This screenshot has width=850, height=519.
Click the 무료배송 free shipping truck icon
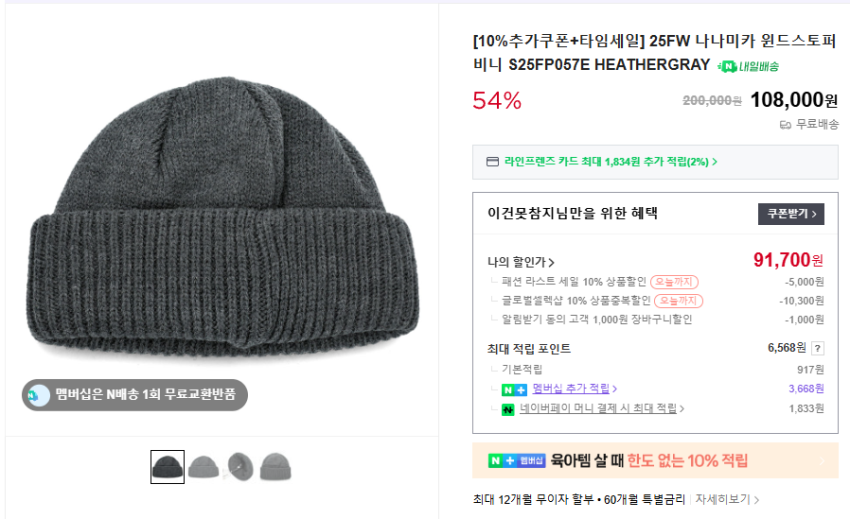pyautogui.click(x=785, y=125)
